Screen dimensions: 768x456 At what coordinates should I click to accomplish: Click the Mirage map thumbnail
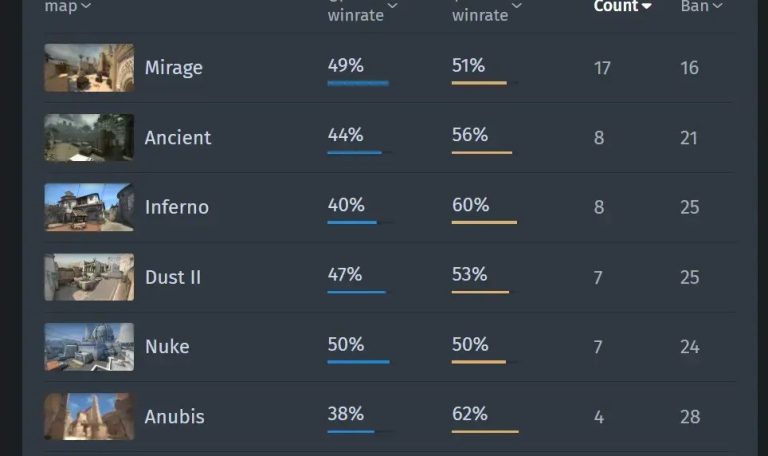pyautogui.click(x=89, y=68)
